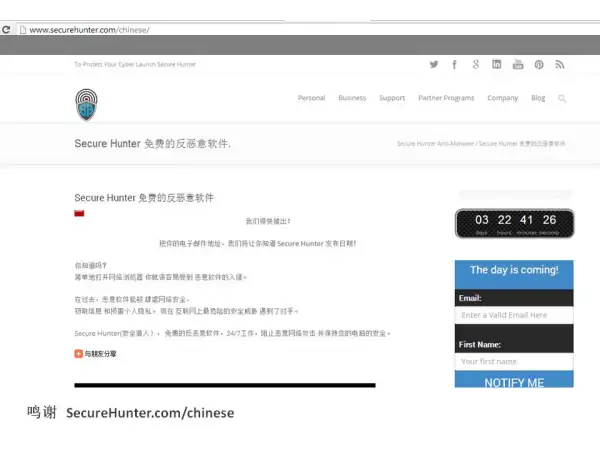The height and width of the screenshot is (450, 600).
Task: Open the Company menu item
Action: point(503,98)
